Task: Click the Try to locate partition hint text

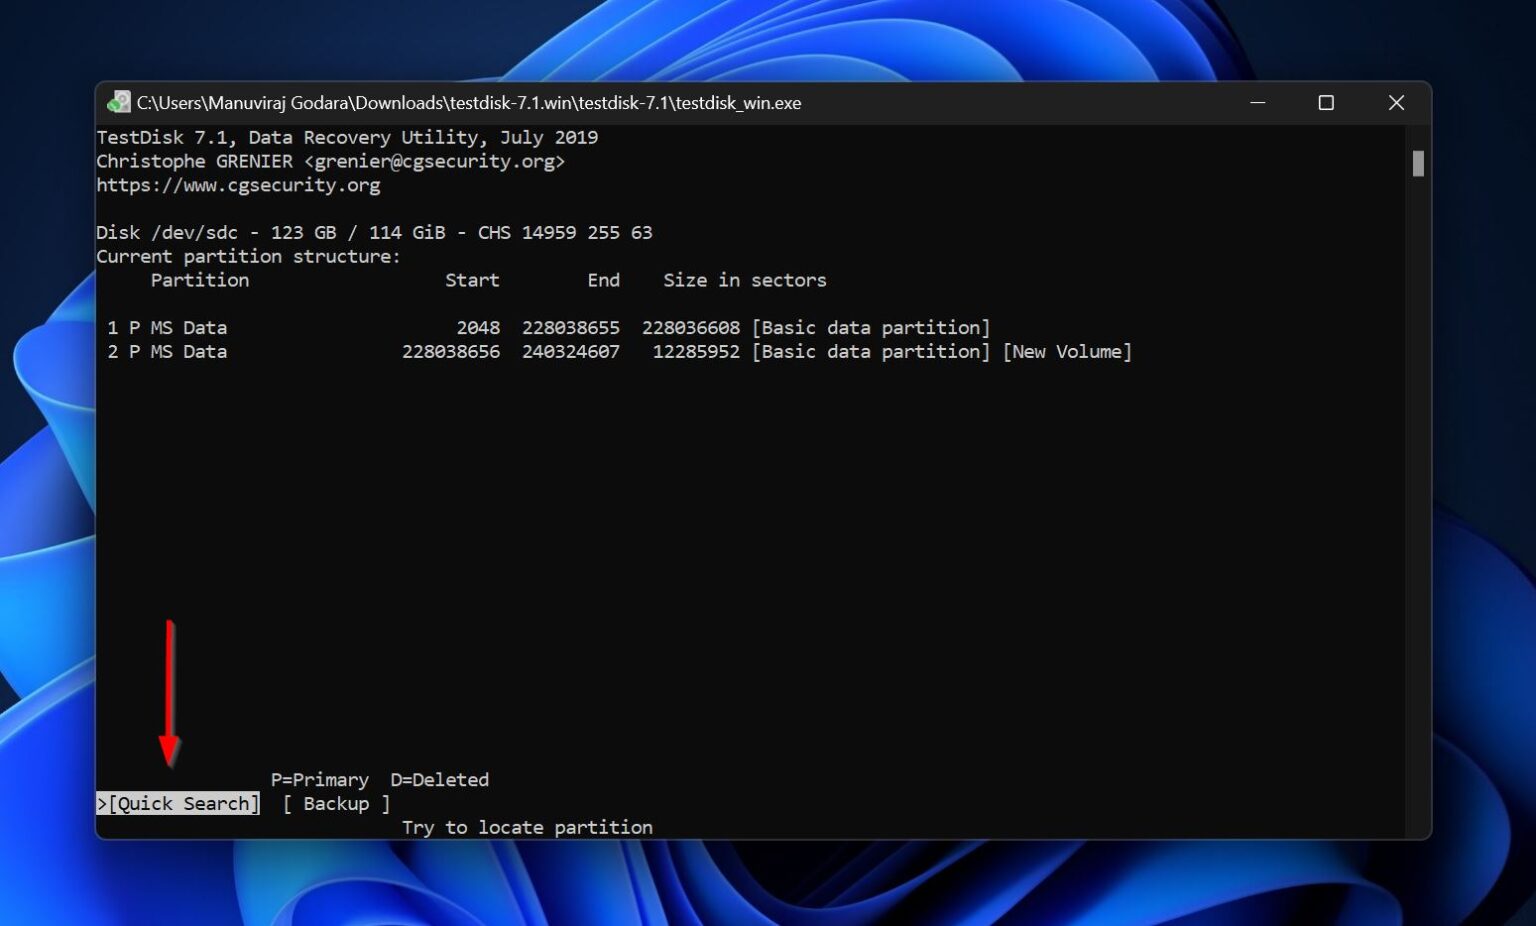Action: coord(527,827)
